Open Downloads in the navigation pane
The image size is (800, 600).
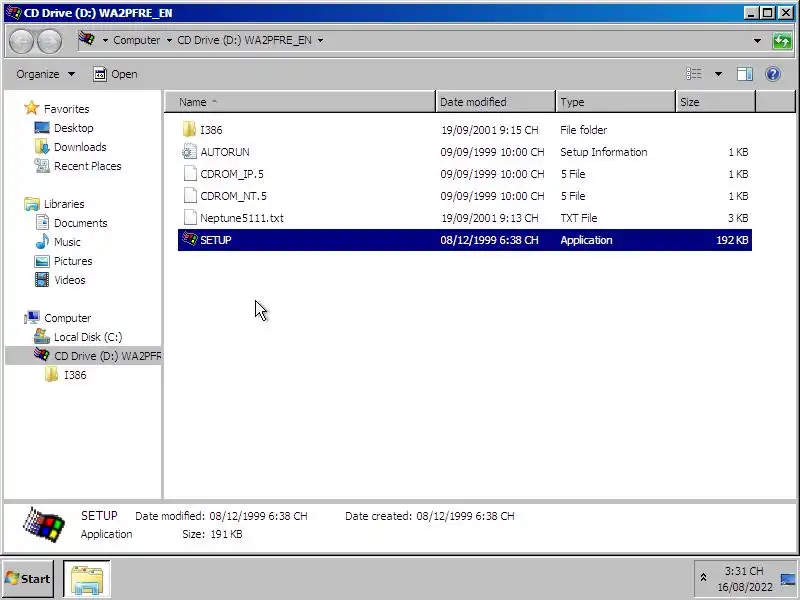pyautogui.click(x=70, y=147)
